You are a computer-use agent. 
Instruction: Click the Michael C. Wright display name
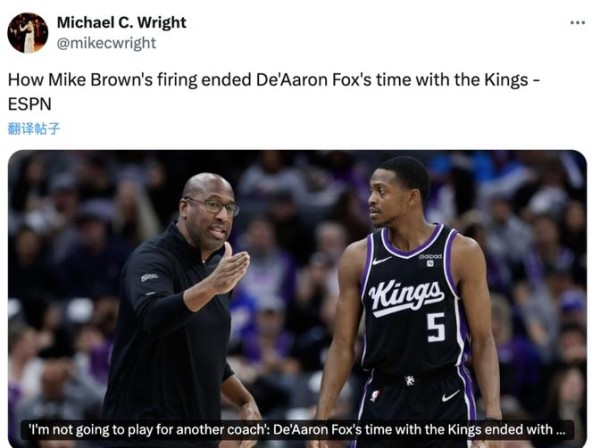(121, 23)
